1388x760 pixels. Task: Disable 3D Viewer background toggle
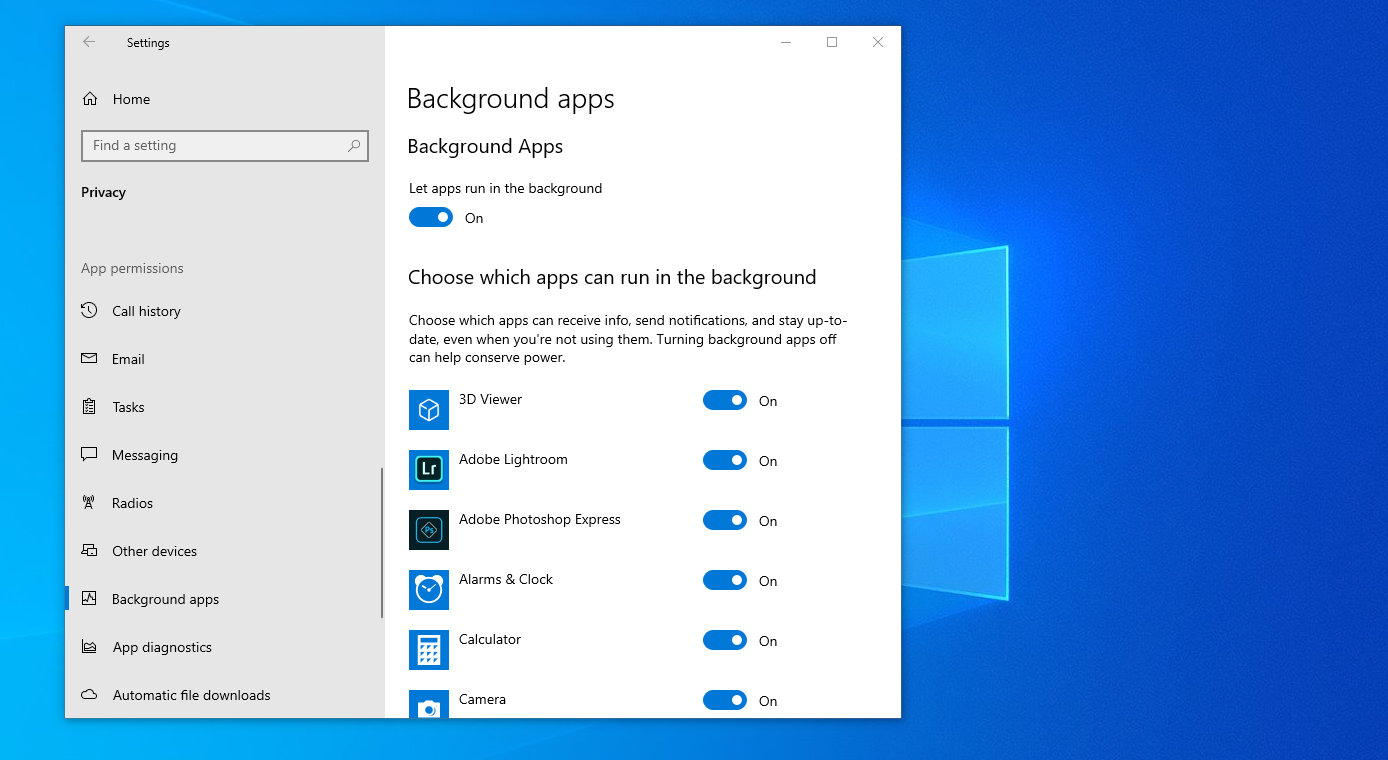[x=725, y=401]
